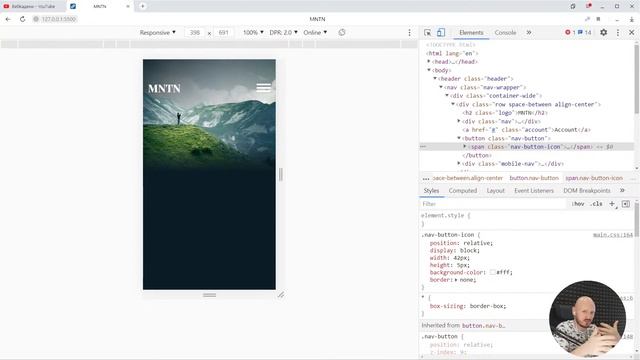Toggle the computed styles sidebar icon
640x360 pixels.
[x=626, y=204]
